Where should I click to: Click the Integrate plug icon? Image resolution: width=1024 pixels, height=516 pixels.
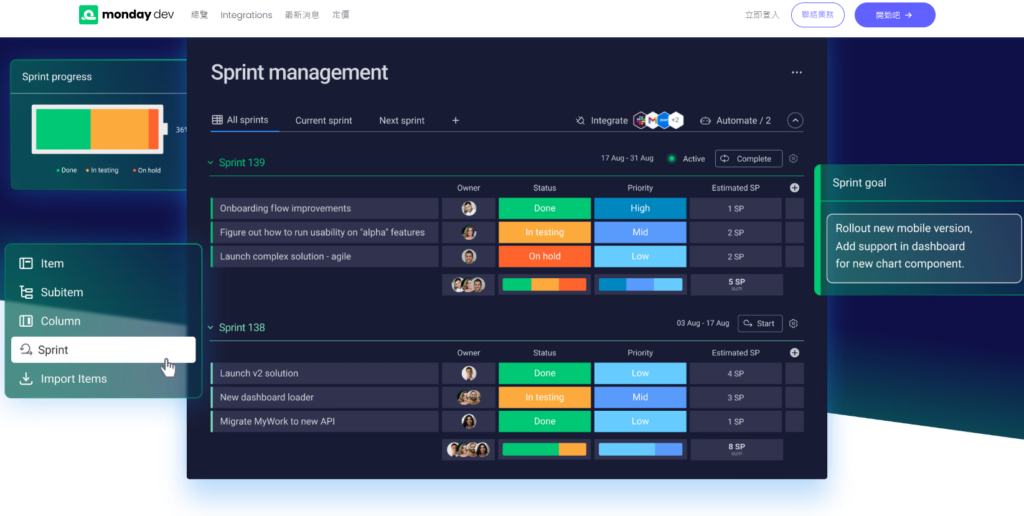pos(580,120)
